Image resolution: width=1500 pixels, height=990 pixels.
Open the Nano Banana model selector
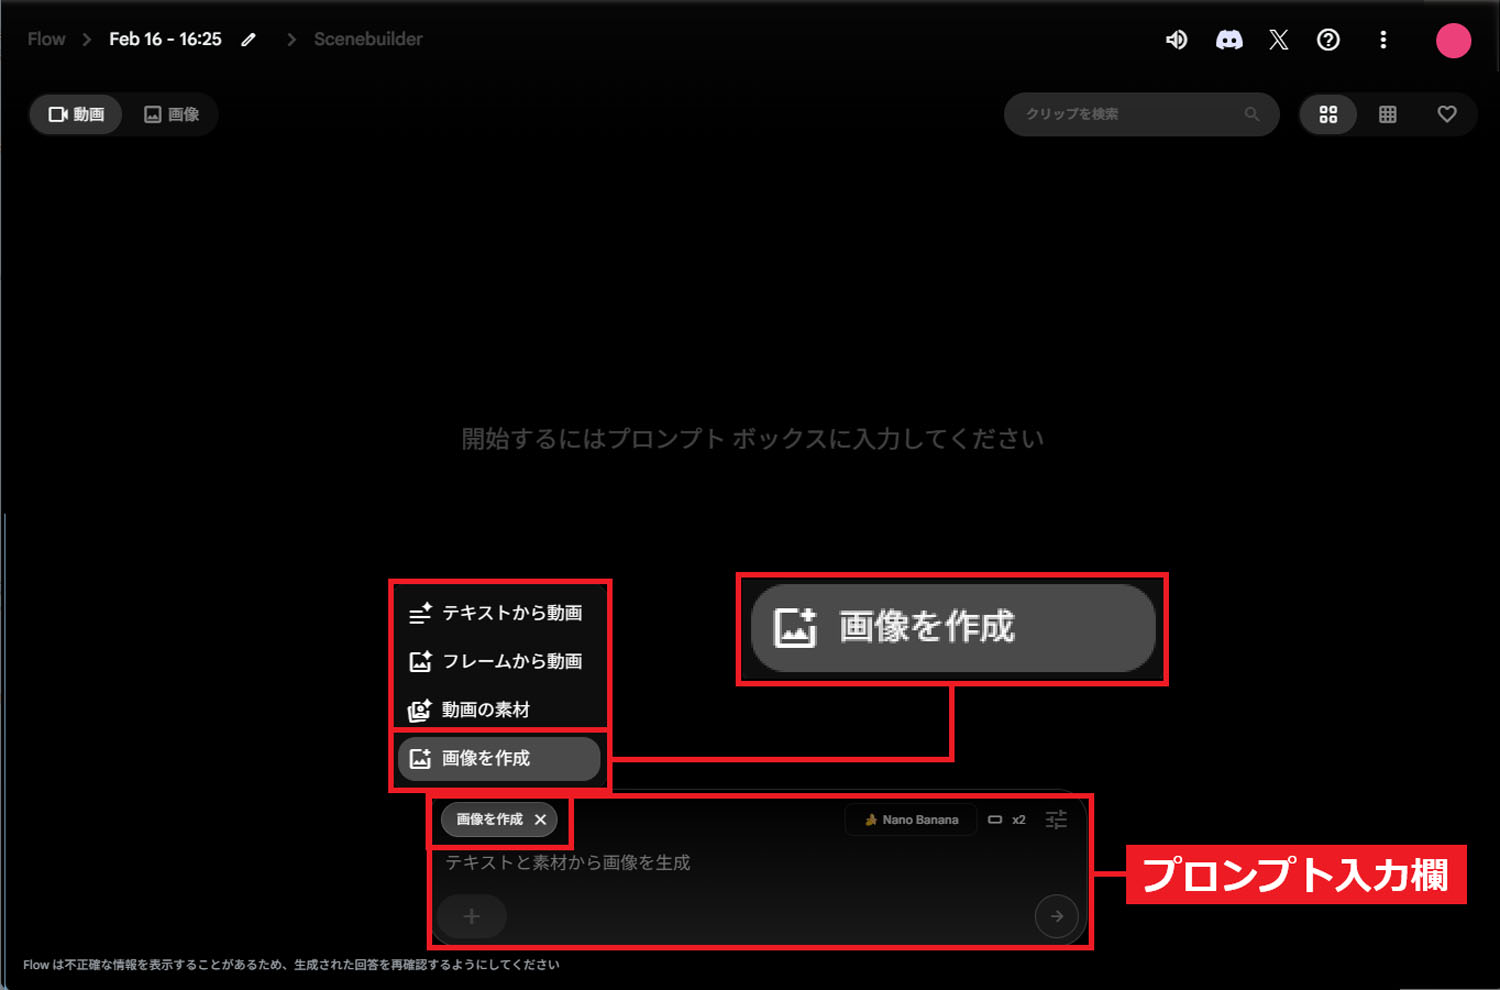[x=910, y=819]
